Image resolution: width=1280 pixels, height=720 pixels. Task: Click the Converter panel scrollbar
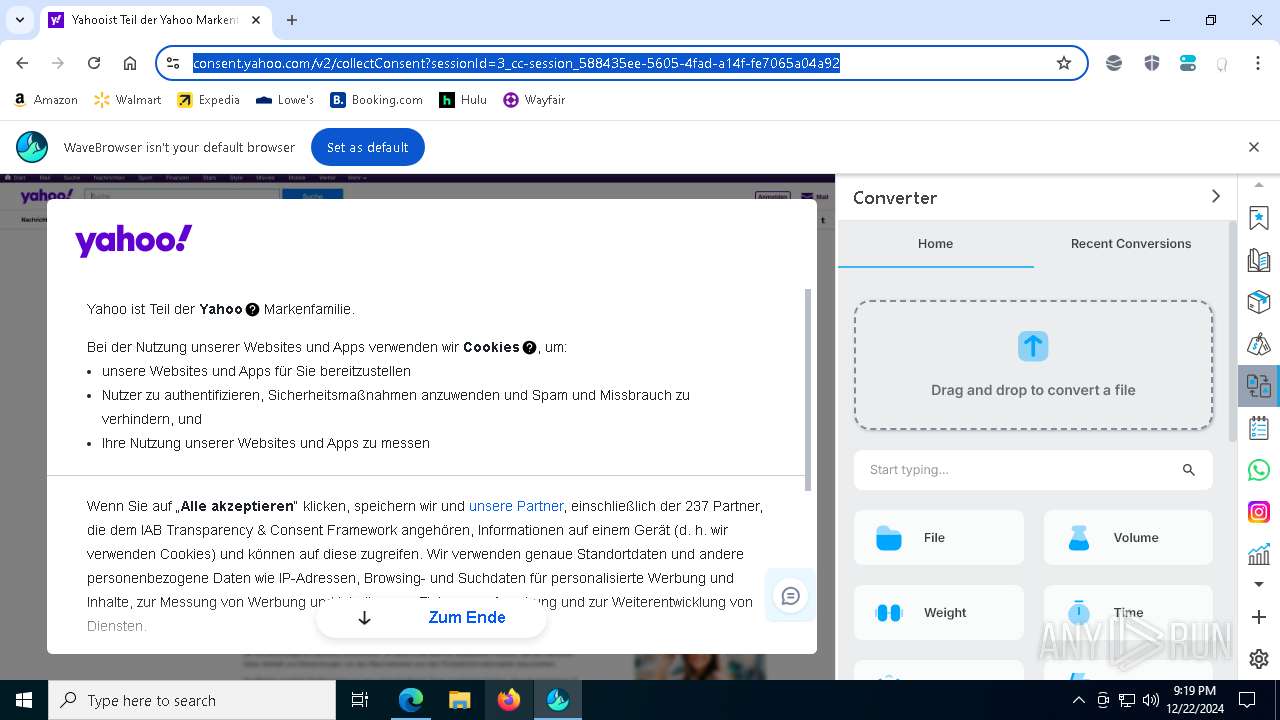(x=1232, y=330)
